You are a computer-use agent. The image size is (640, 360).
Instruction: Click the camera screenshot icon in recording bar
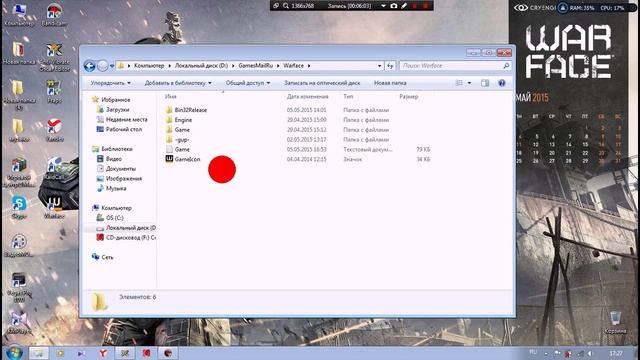(393, 6)
